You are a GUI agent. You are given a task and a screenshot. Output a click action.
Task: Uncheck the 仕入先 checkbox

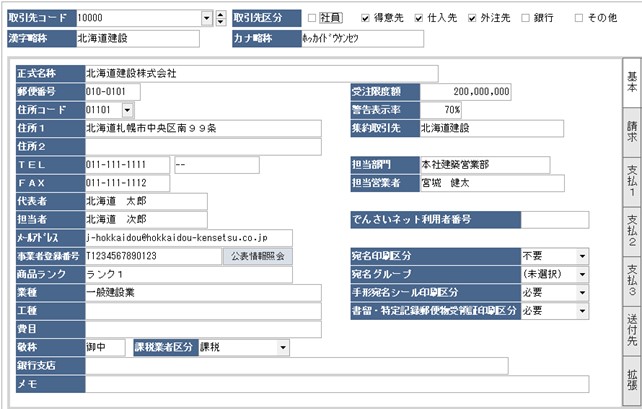tap(416, 18)
